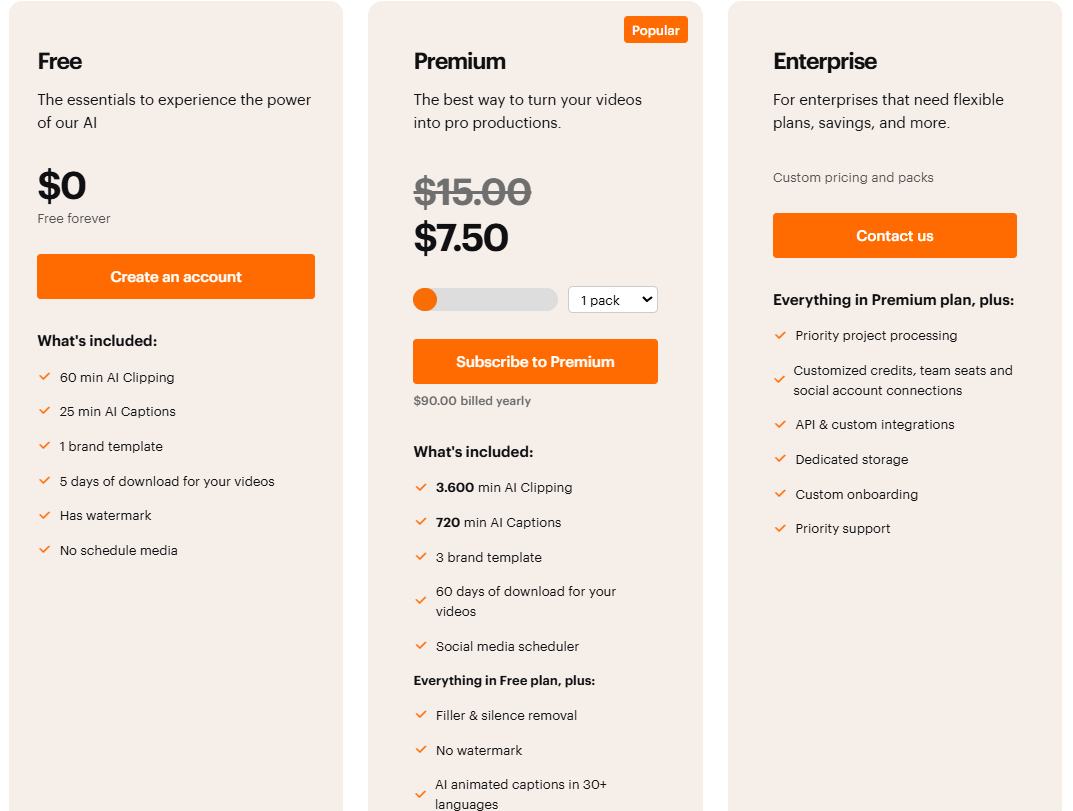
Task: Click the checkmark icon next to Has watermark
Action: pyautogui.click(x=44, y=515)
